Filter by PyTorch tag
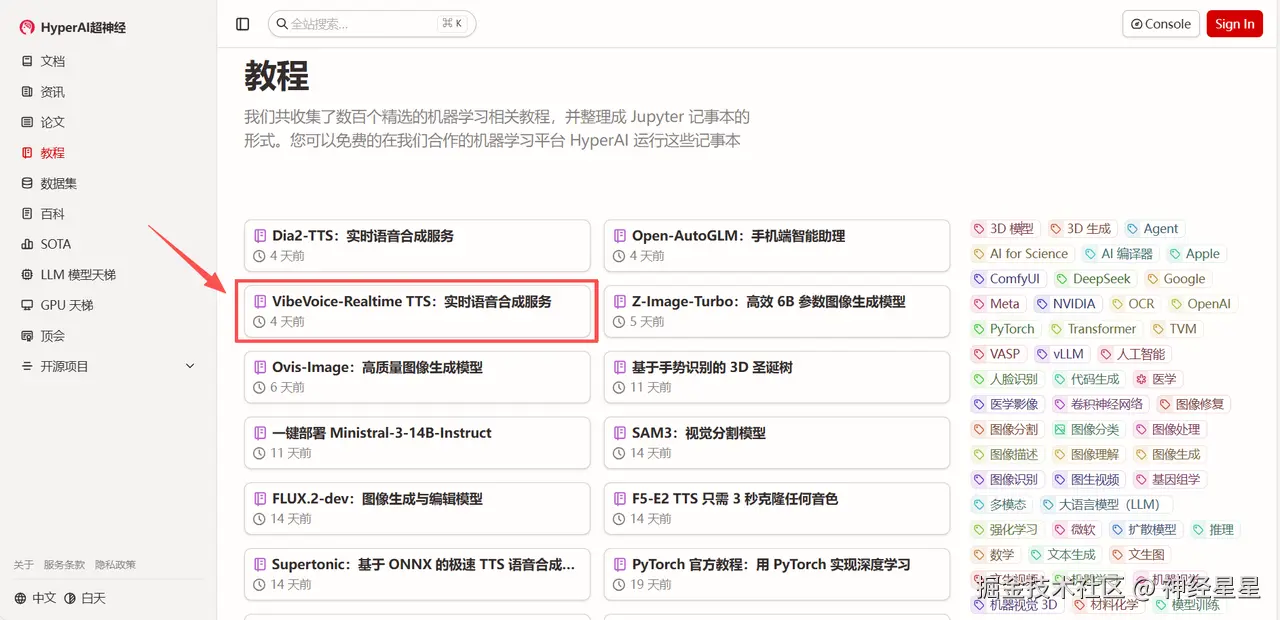This screenshot has height=620, width=1280. coord(1005,329)
